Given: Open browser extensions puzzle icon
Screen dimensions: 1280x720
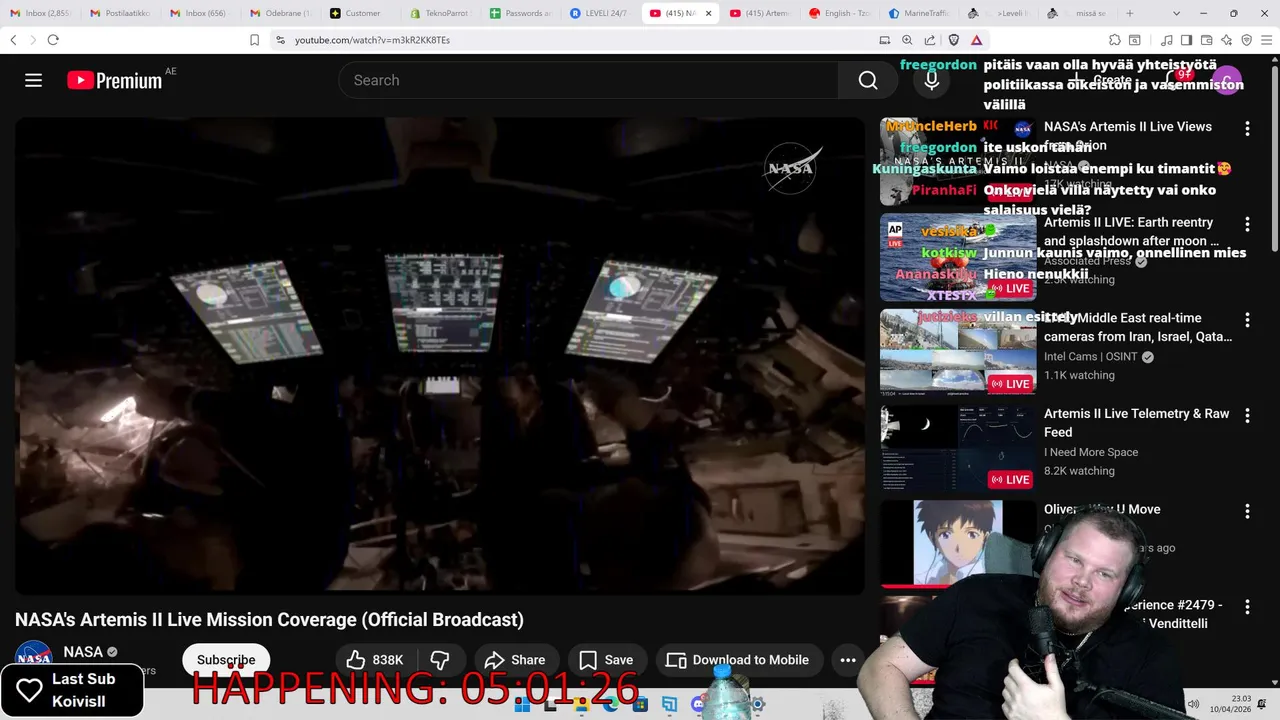Looking at the screenshot, I should (1114, 40).
